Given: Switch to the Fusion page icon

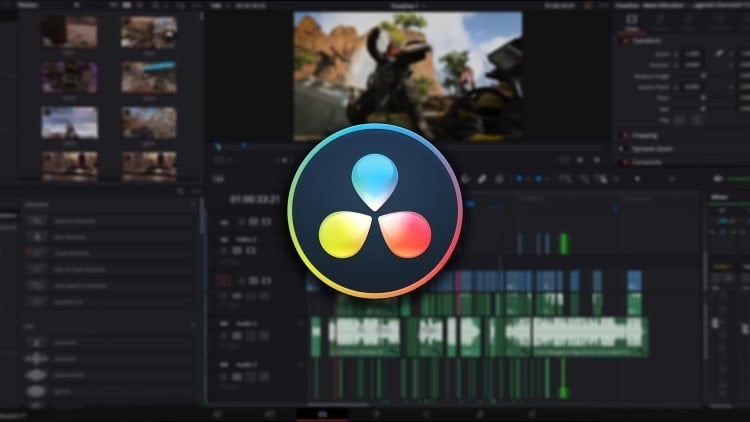Looking at the screenshot, I should [x=376, y=413].
